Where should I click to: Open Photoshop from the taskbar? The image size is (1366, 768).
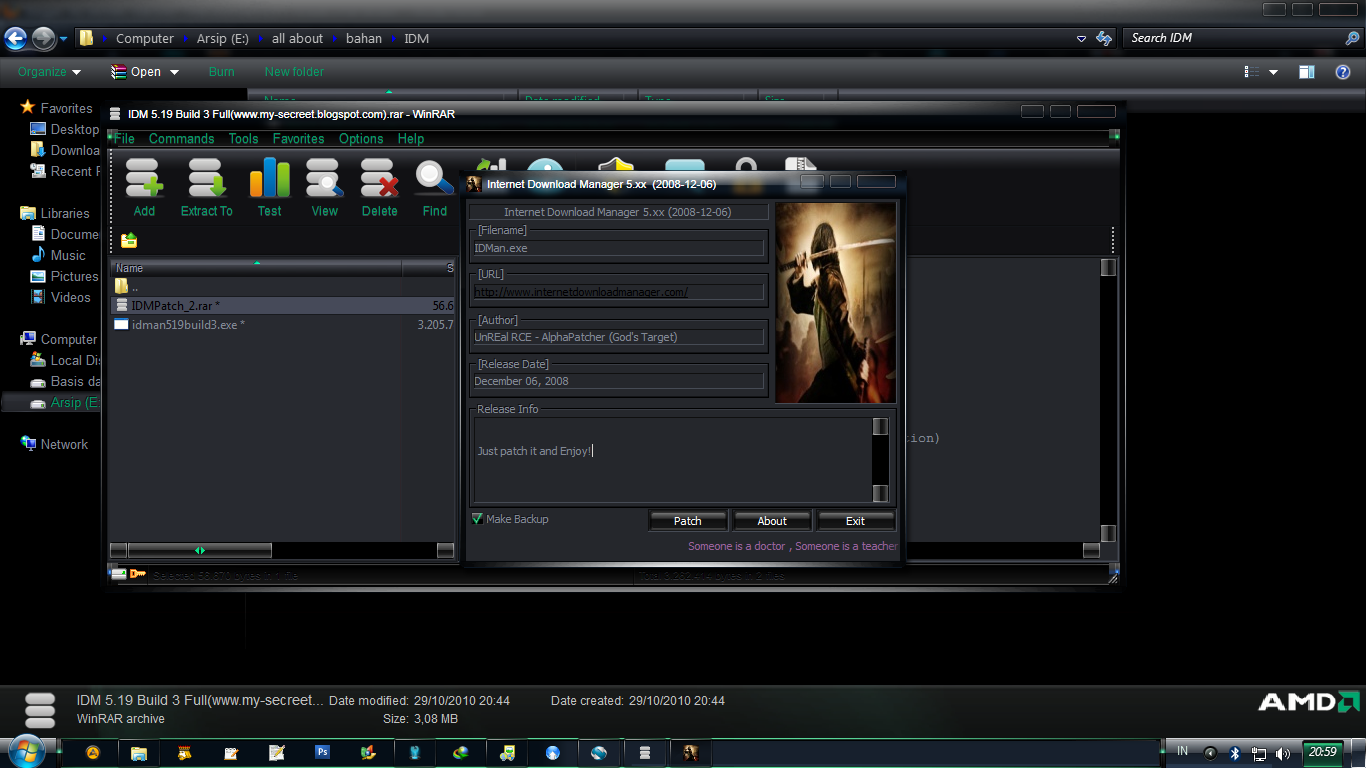[x=322, y=752]
